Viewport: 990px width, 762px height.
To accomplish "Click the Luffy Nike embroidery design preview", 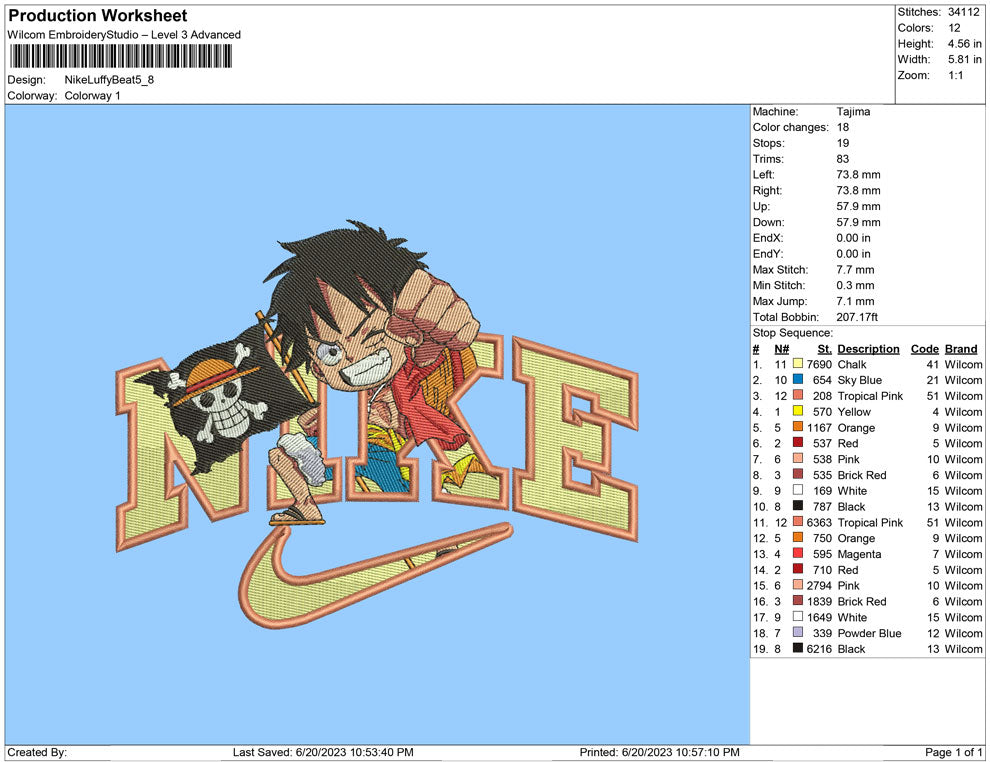I will pos(378,426).
